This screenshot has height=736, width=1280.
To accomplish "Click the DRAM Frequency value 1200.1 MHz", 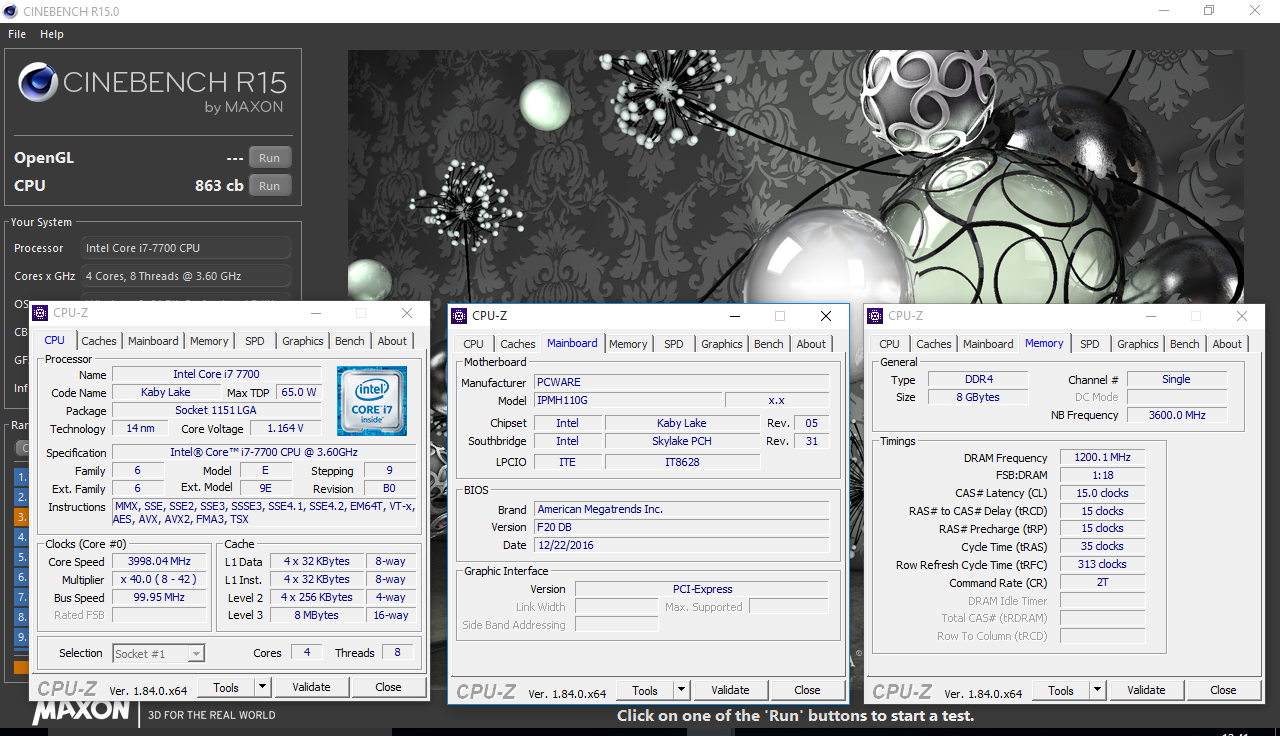I will coord(1102,458).
